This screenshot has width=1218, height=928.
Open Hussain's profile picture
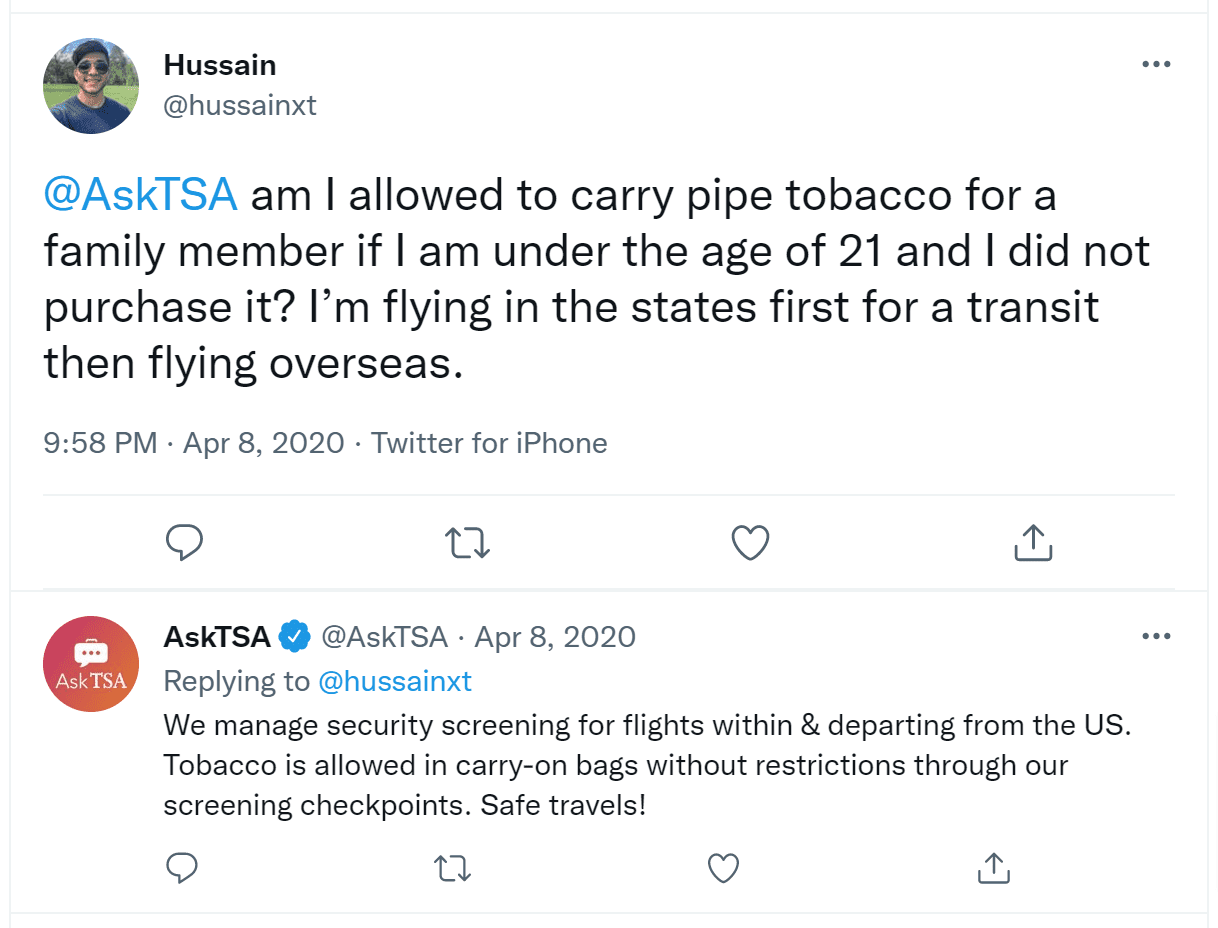(91, 86)
